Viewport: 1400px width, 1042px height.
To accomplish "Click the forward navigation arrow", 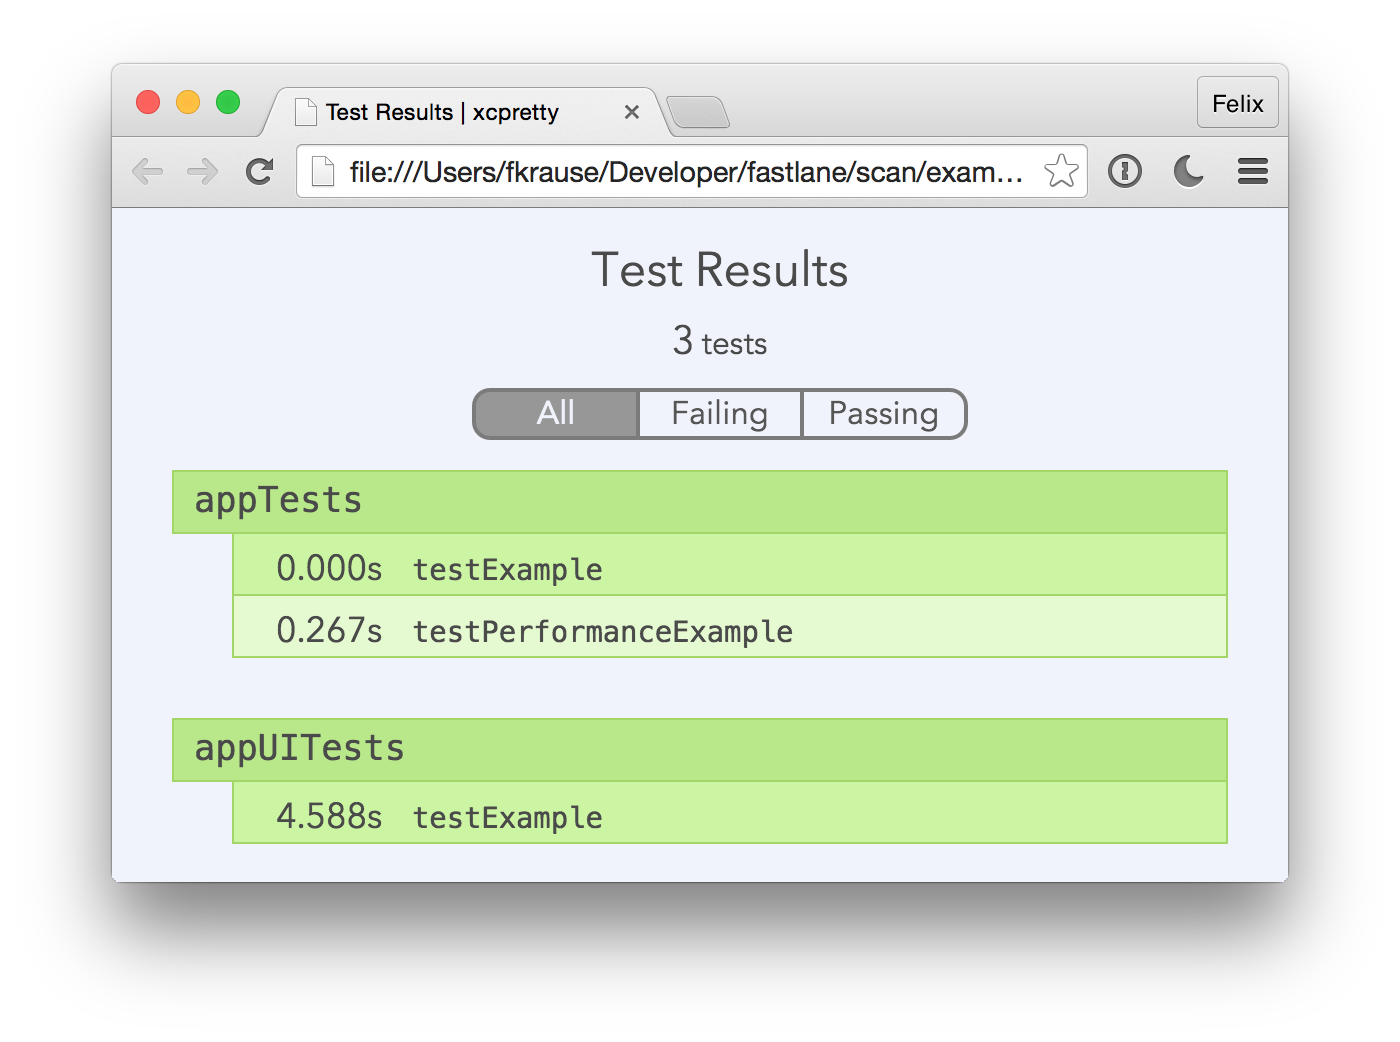I will coord(202,171).
